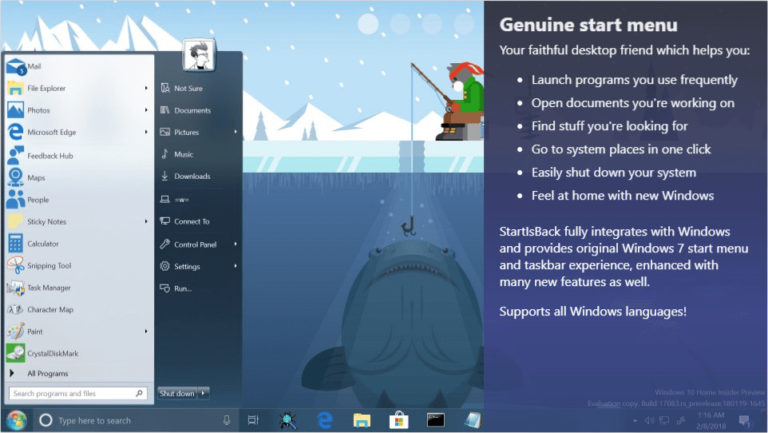Click the Search programs and files box
Image resolution: width=768 pixels, height=433 pixels.
pyautogui.click(x=77, y=393)
